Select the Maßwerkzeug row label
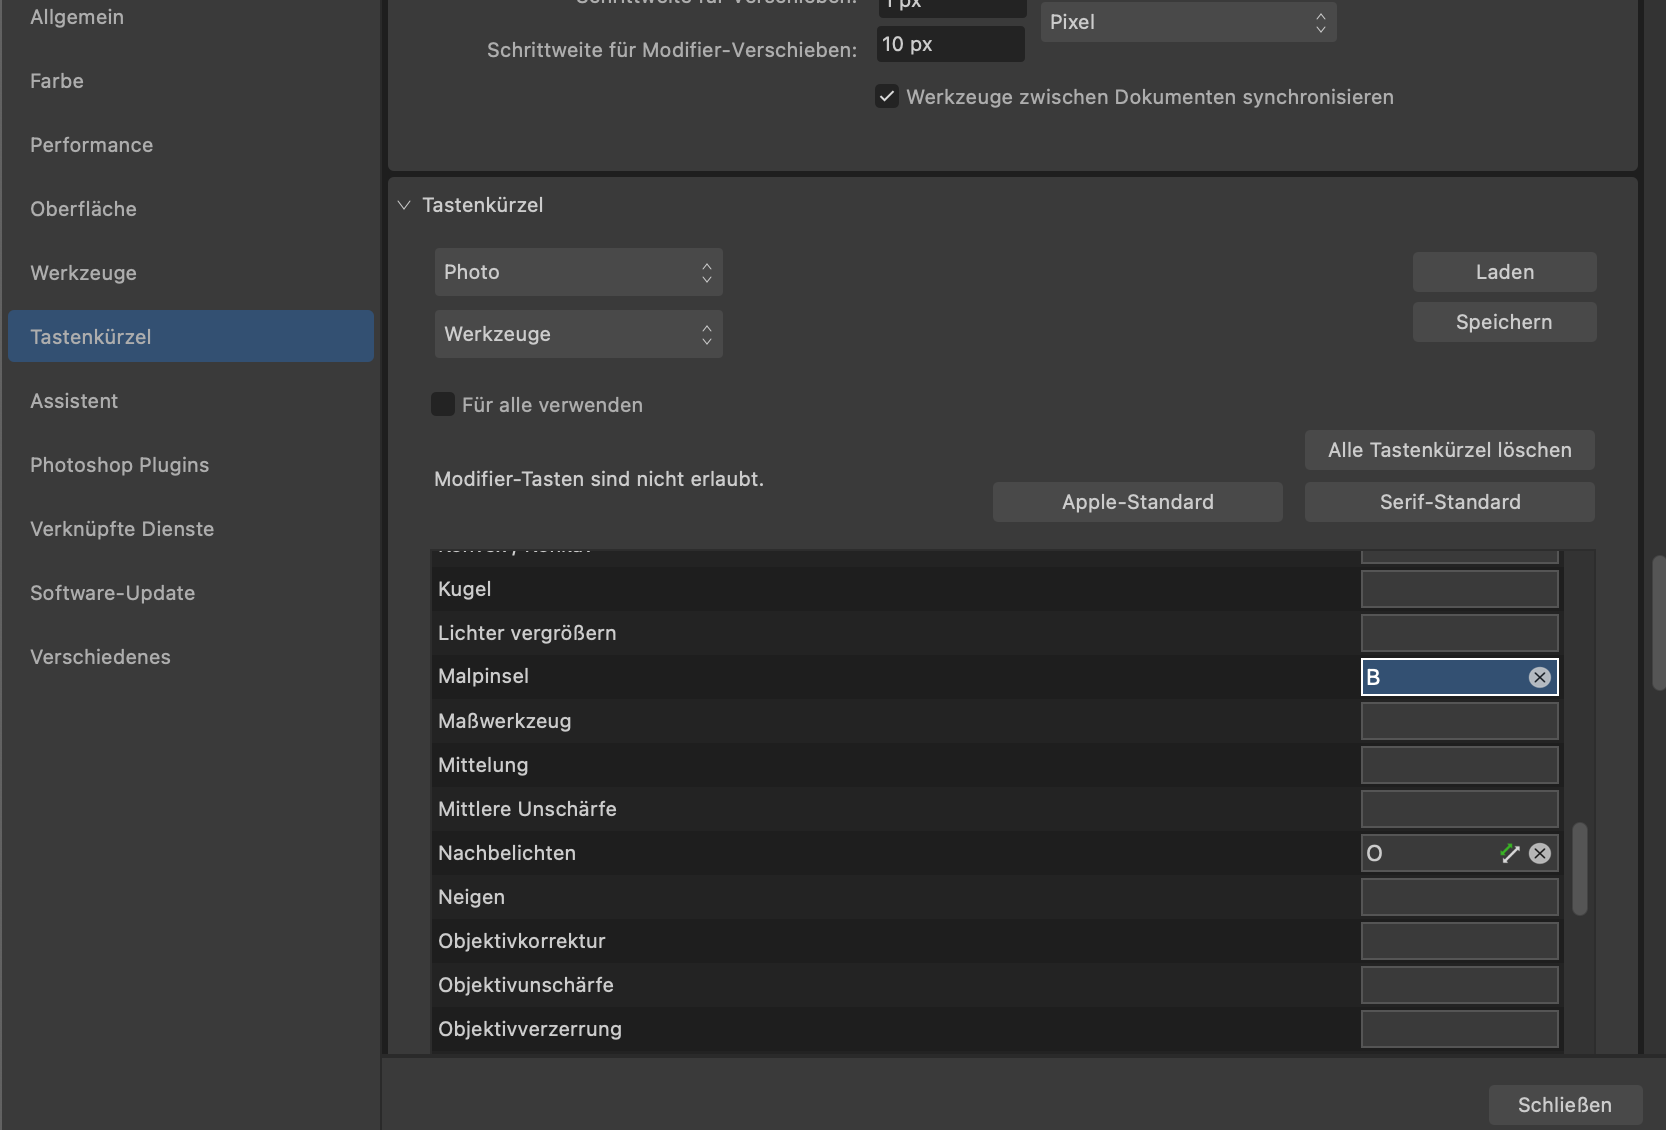Screen dimensions: 1666x1130 505,721
